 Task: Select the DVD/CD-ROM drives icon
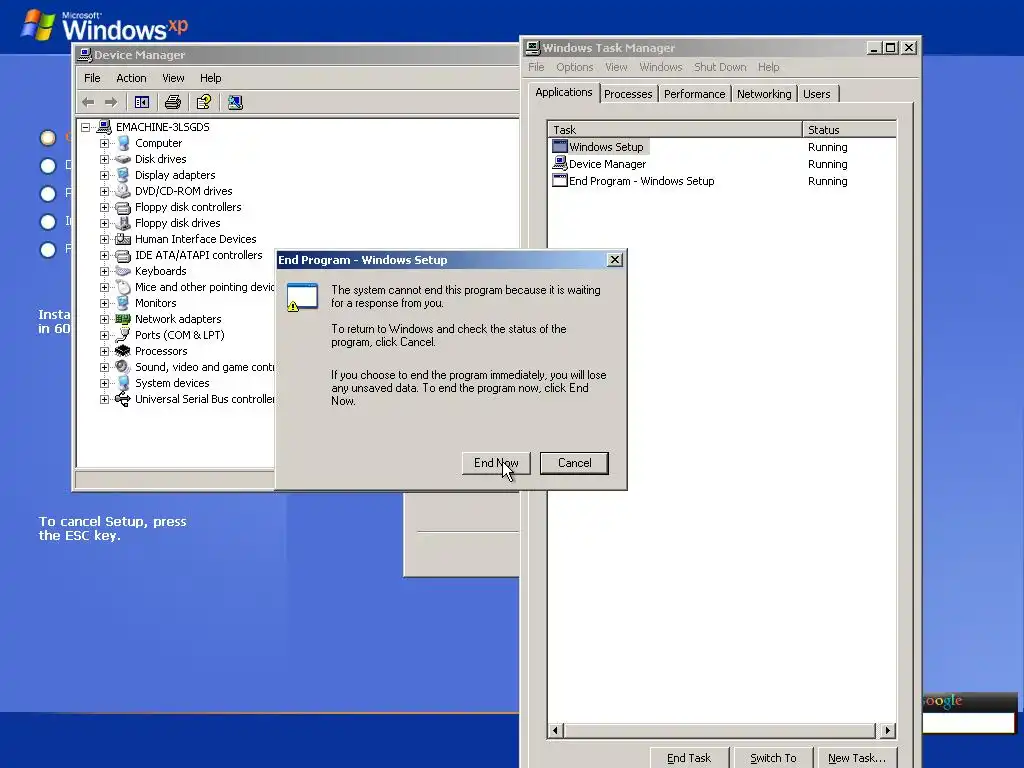pos(123,191)
